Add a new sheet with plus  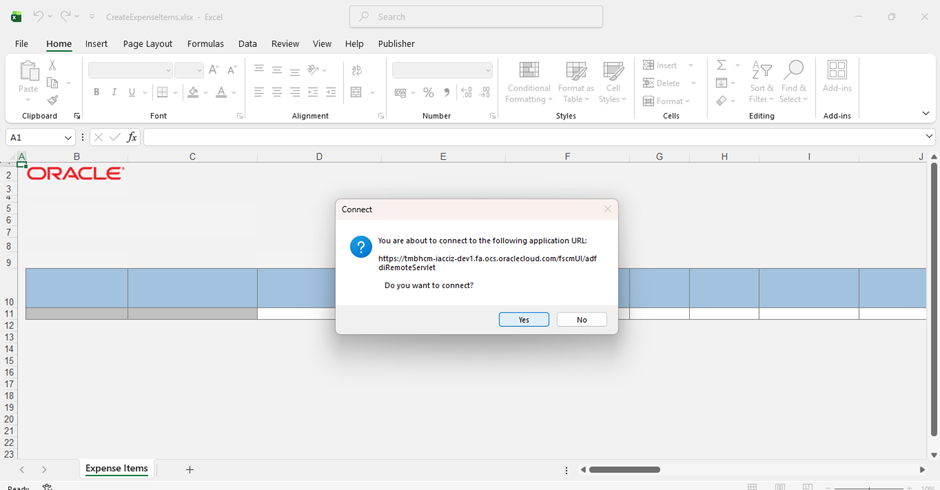point(189,470)
